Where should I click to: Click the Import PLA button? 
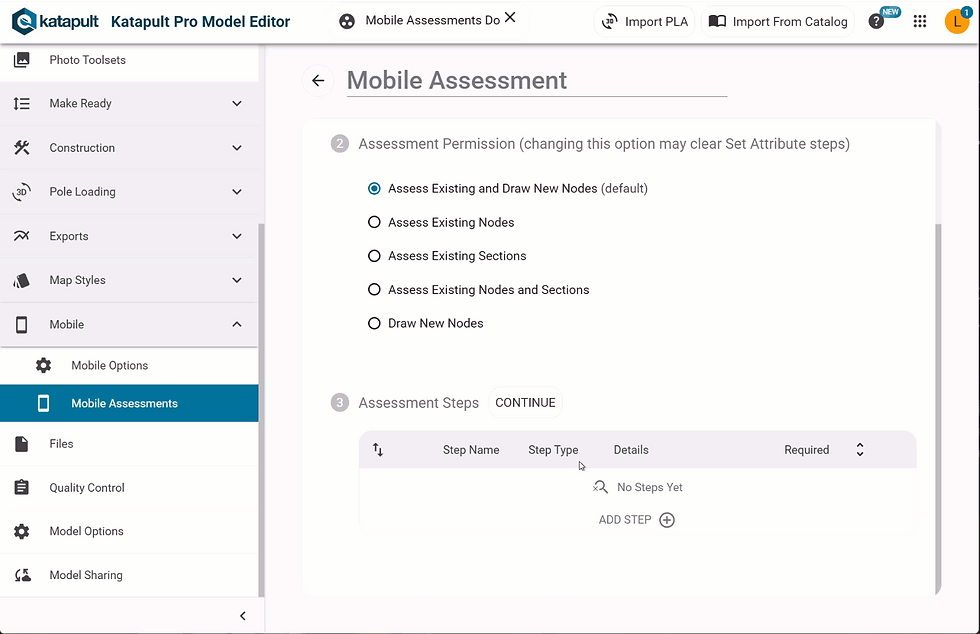[644, 21]
